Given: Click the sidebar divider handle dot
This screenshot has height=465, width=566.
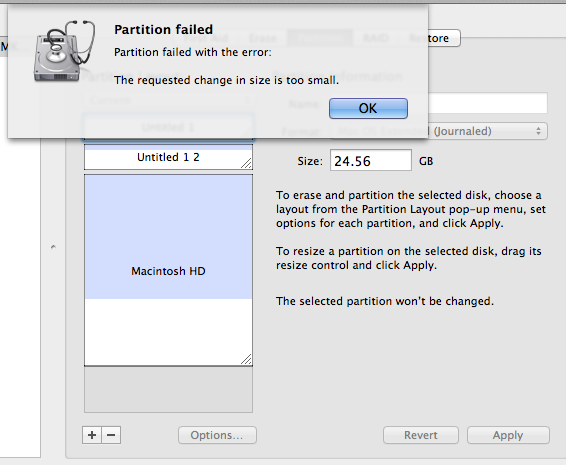Looking at the screenshot, I should 53,247.
